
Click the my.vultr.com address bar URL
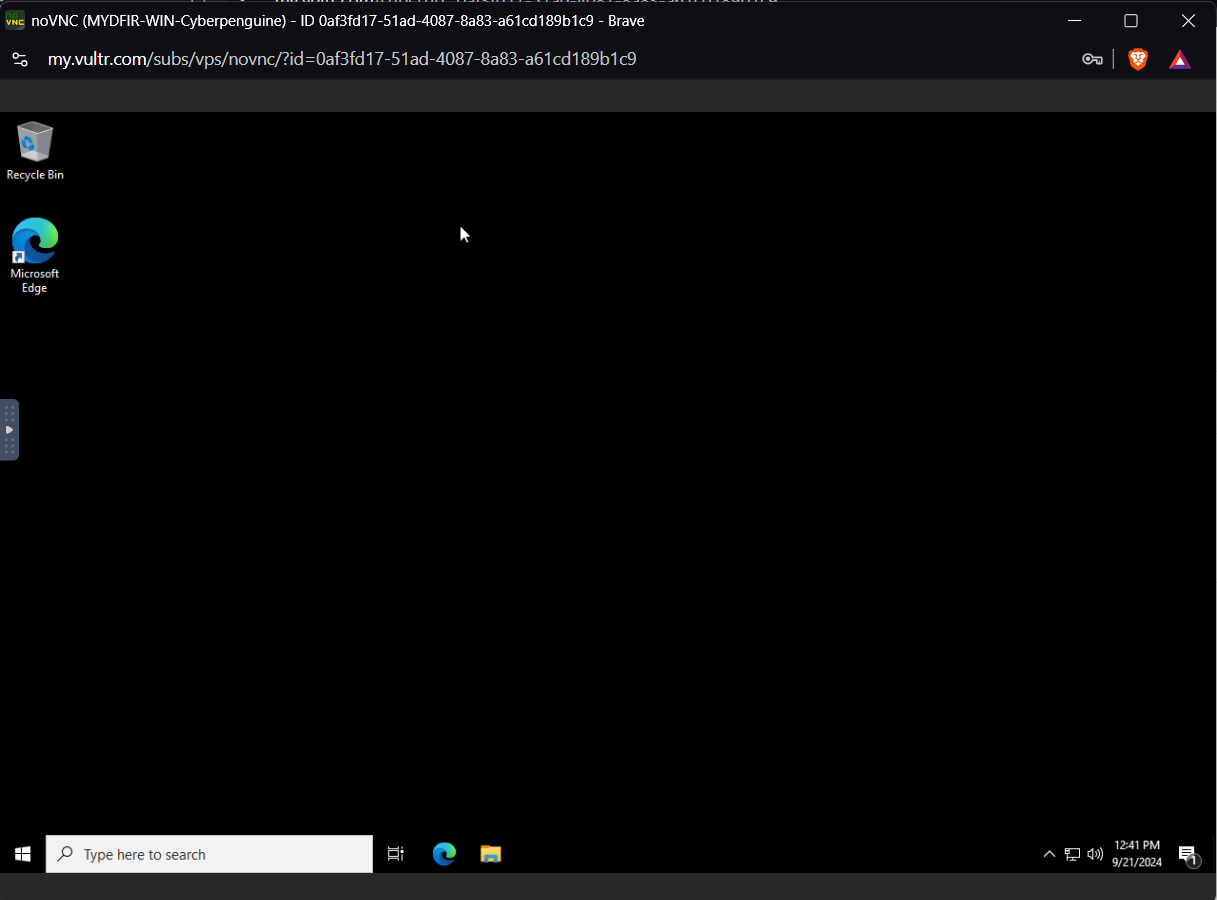point(342,59)
